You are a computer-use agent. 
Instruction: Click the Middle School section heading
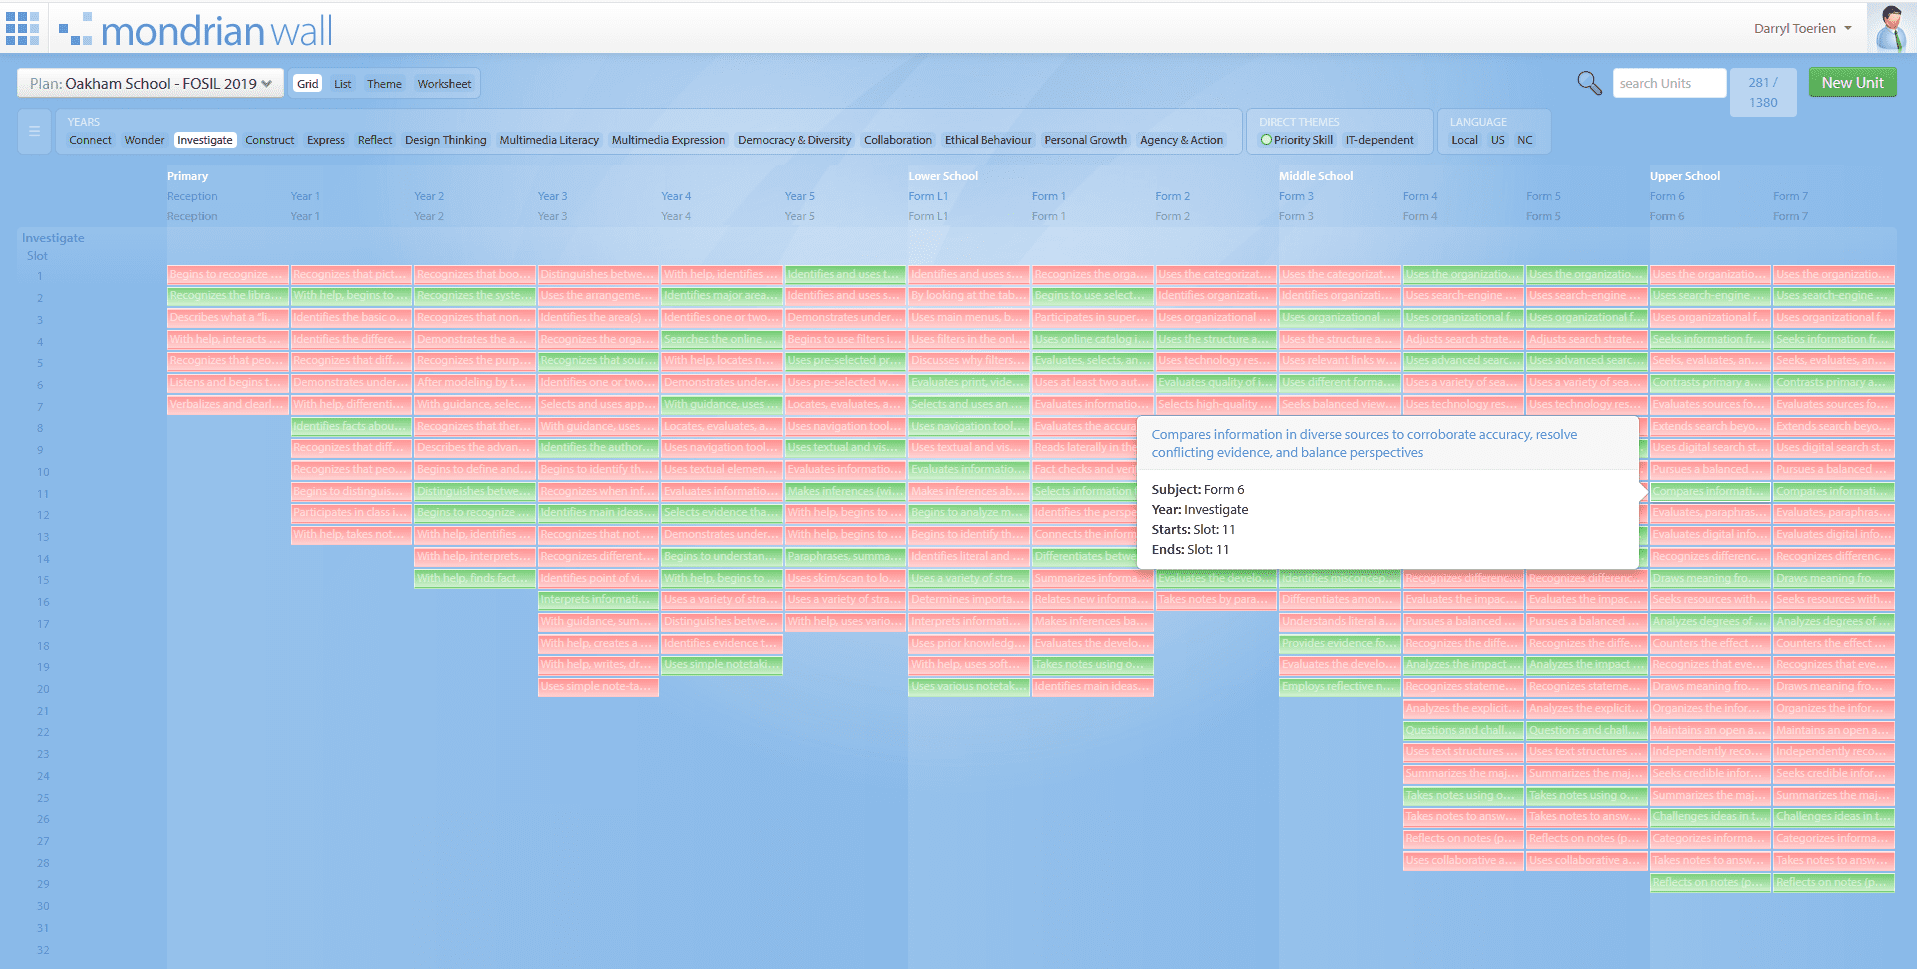(x=1316, y=176)
